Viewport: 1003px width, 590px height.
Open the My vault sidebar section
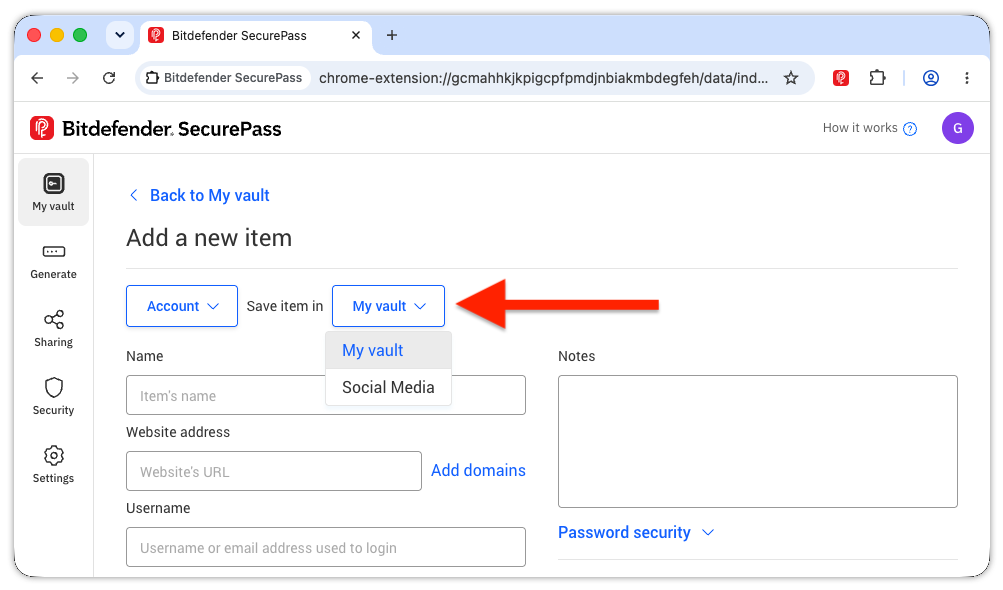[53, 192]
